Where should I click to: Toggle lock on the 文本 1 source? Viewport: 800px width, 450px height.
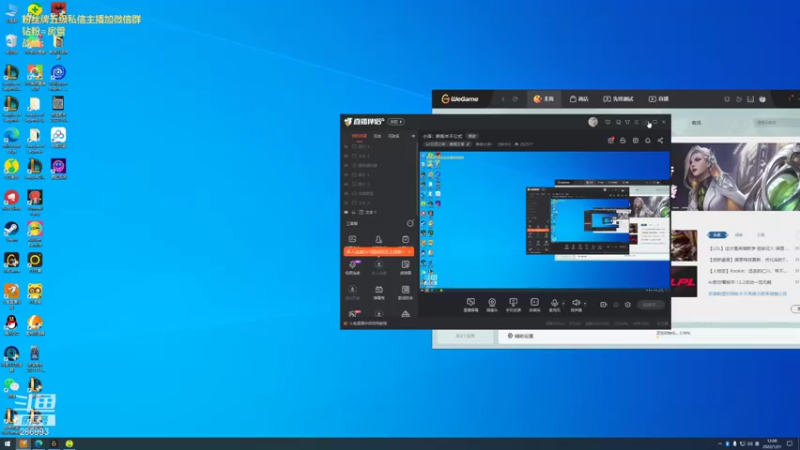(354, 212)
